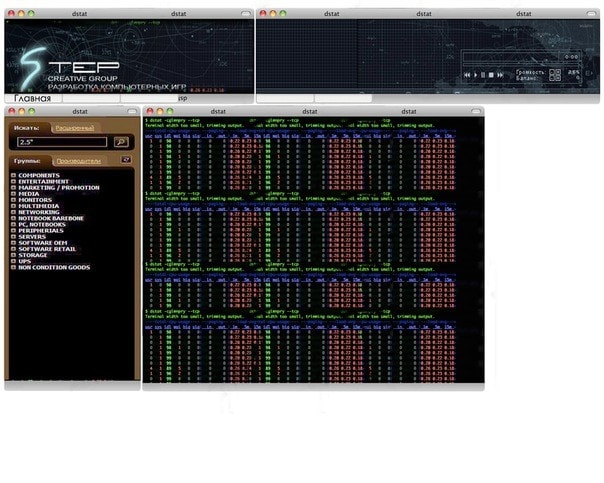Select the Группы tab
604x483 pixels.
tap(28, 160)
